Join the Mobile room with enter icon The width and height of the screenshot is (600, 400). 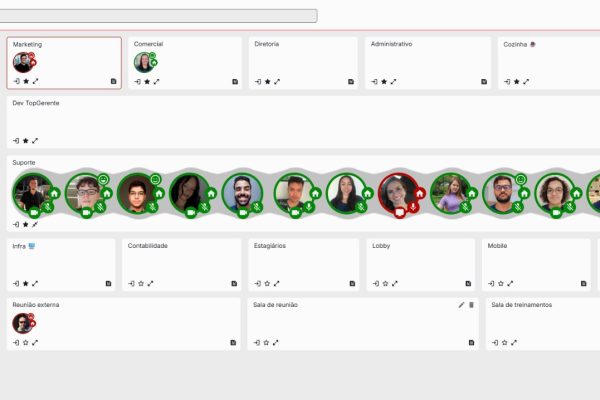(491, 284)
